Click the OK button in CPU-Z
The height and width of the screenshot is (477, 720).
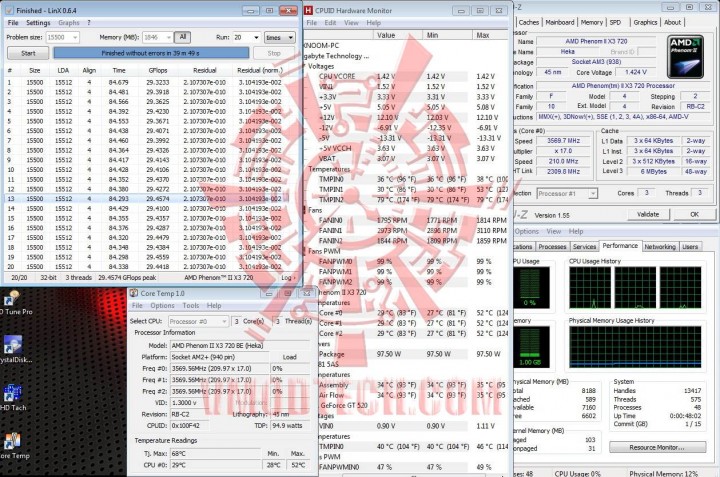[x=694, y=214]
